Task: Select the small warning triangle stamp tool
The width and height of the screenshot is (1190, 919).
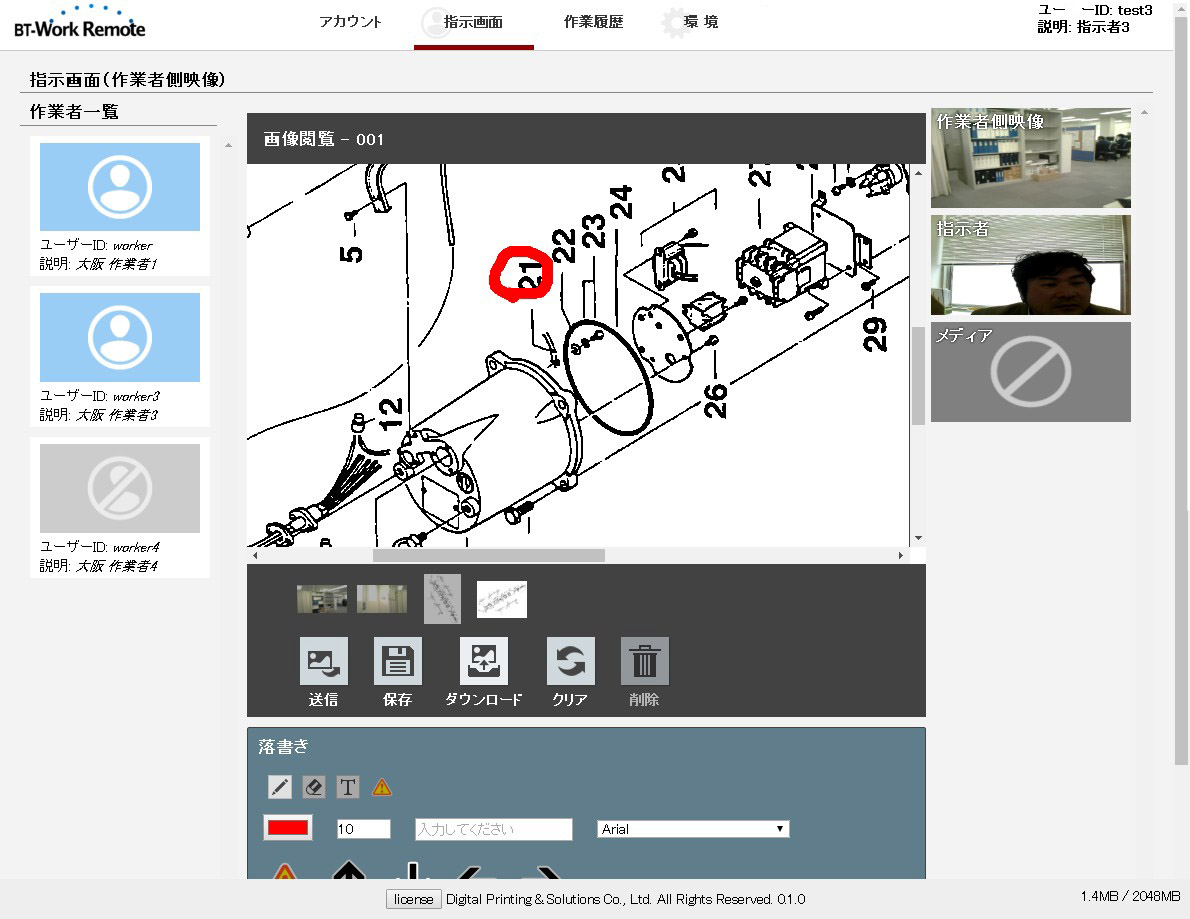Action: point(382,787)
